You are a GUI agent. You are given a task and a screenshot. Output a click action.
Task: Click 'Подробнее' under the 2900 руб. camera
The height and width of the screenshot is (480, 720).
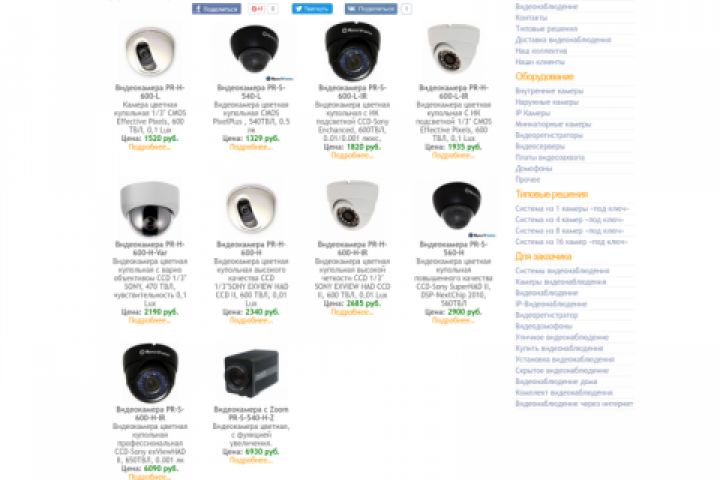453,321
